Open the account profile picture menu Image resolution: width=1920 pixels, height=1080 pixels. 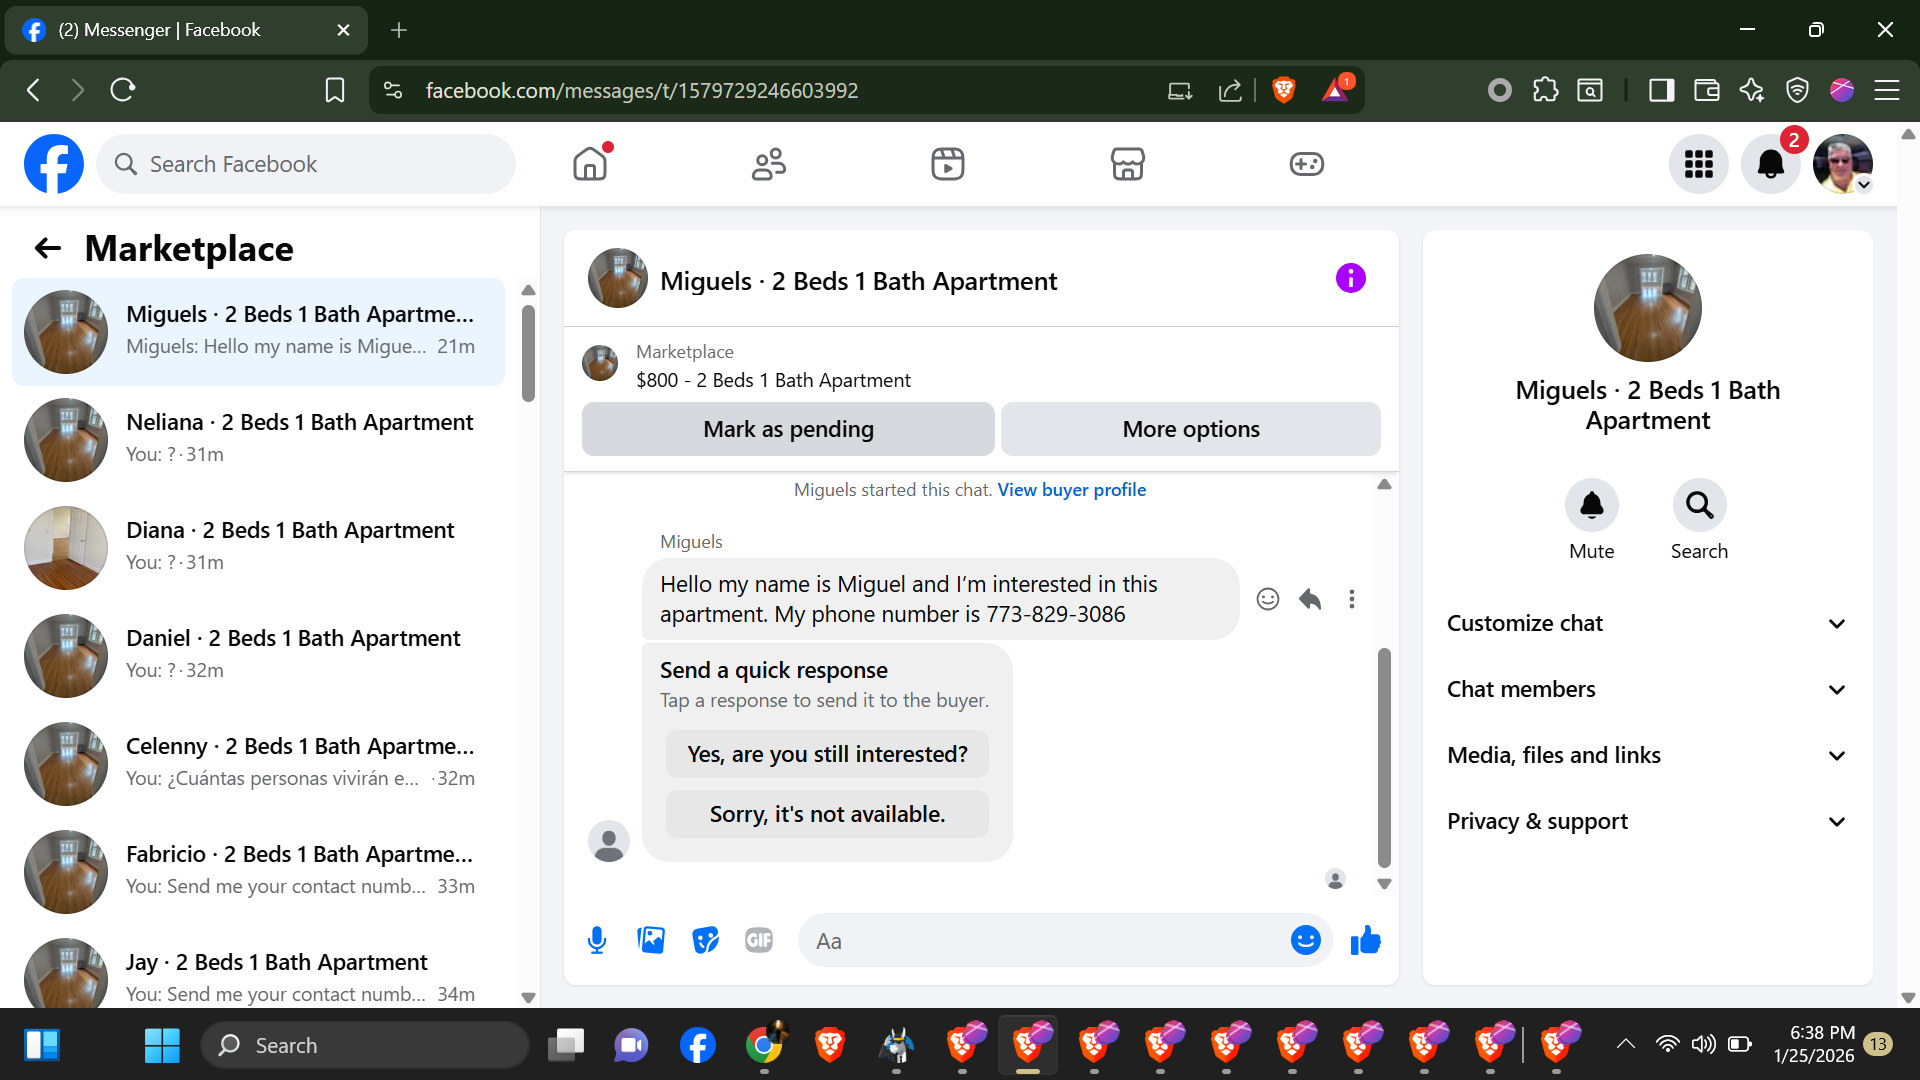click(1842, 164)
